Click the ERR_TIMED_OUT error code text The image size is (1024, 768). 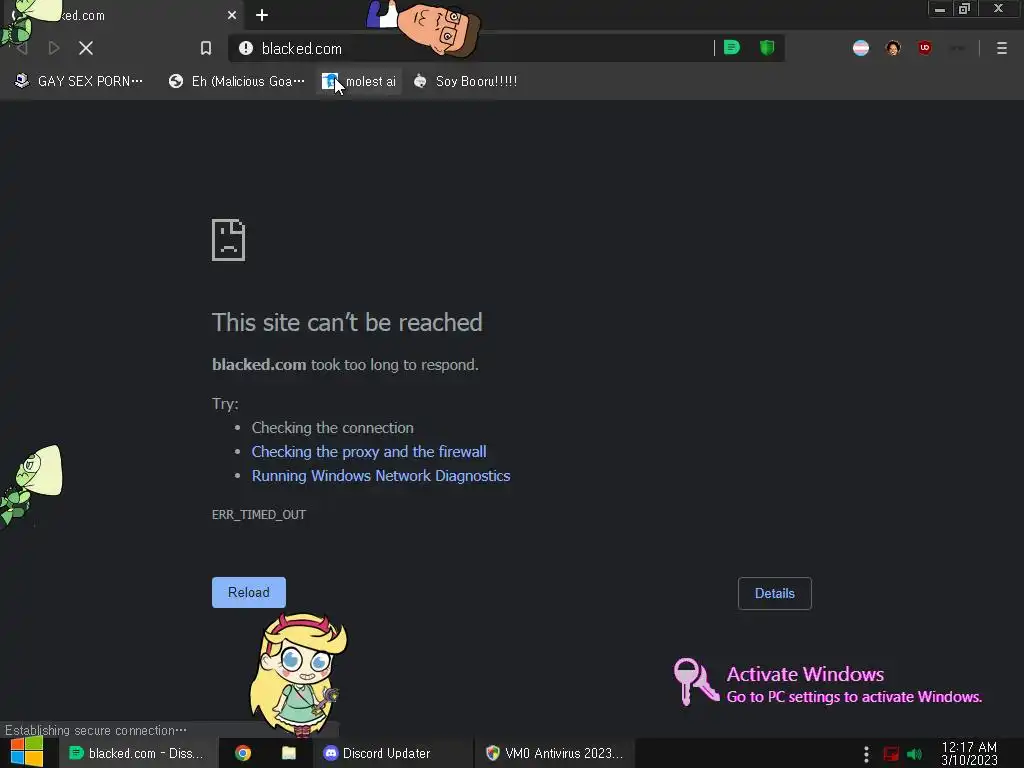click(x=259, y=515)
